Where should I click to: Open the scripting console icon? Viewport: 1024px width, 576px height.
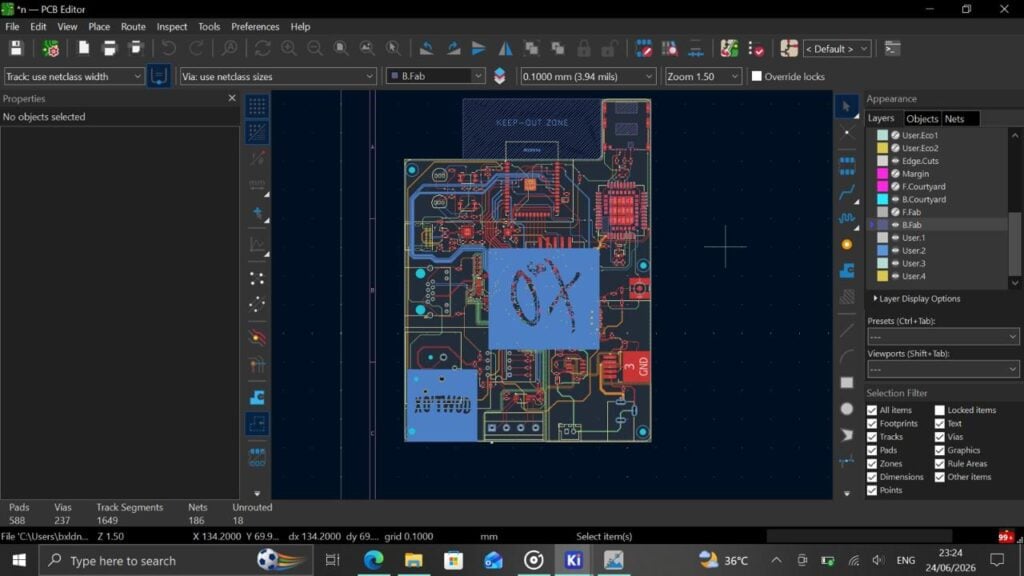(892, 48)
